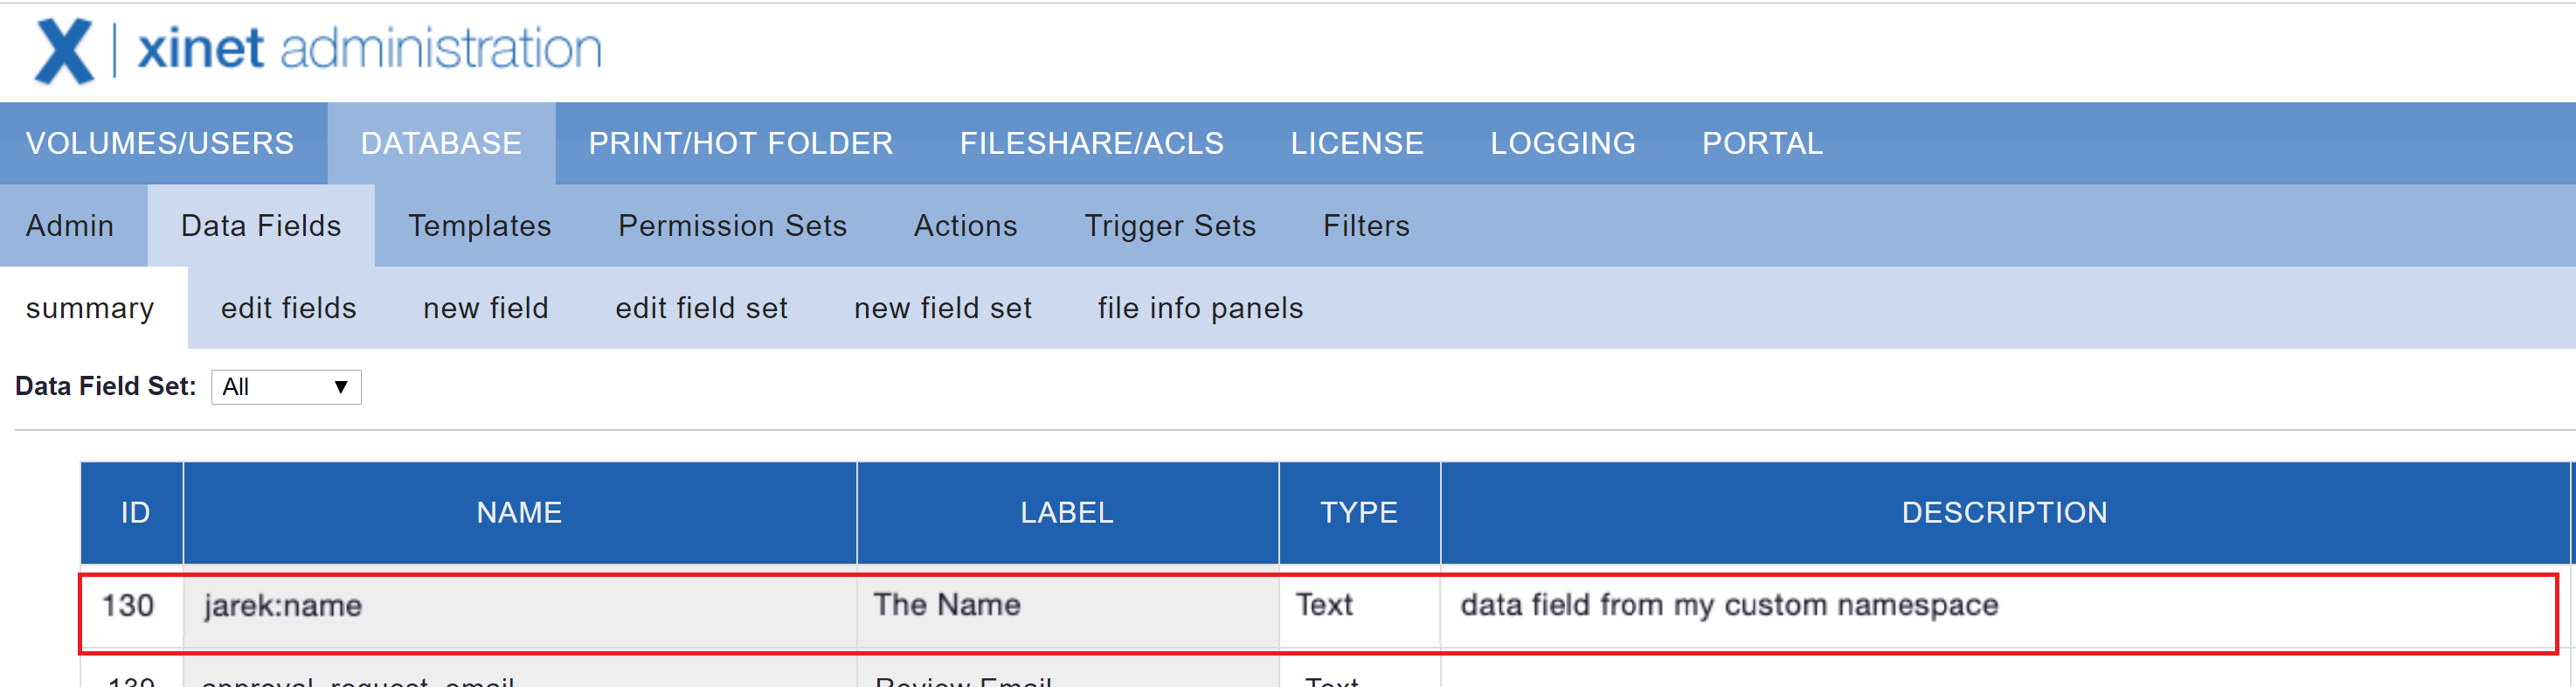Open the Data Field Set dropdown

[286, 387]
